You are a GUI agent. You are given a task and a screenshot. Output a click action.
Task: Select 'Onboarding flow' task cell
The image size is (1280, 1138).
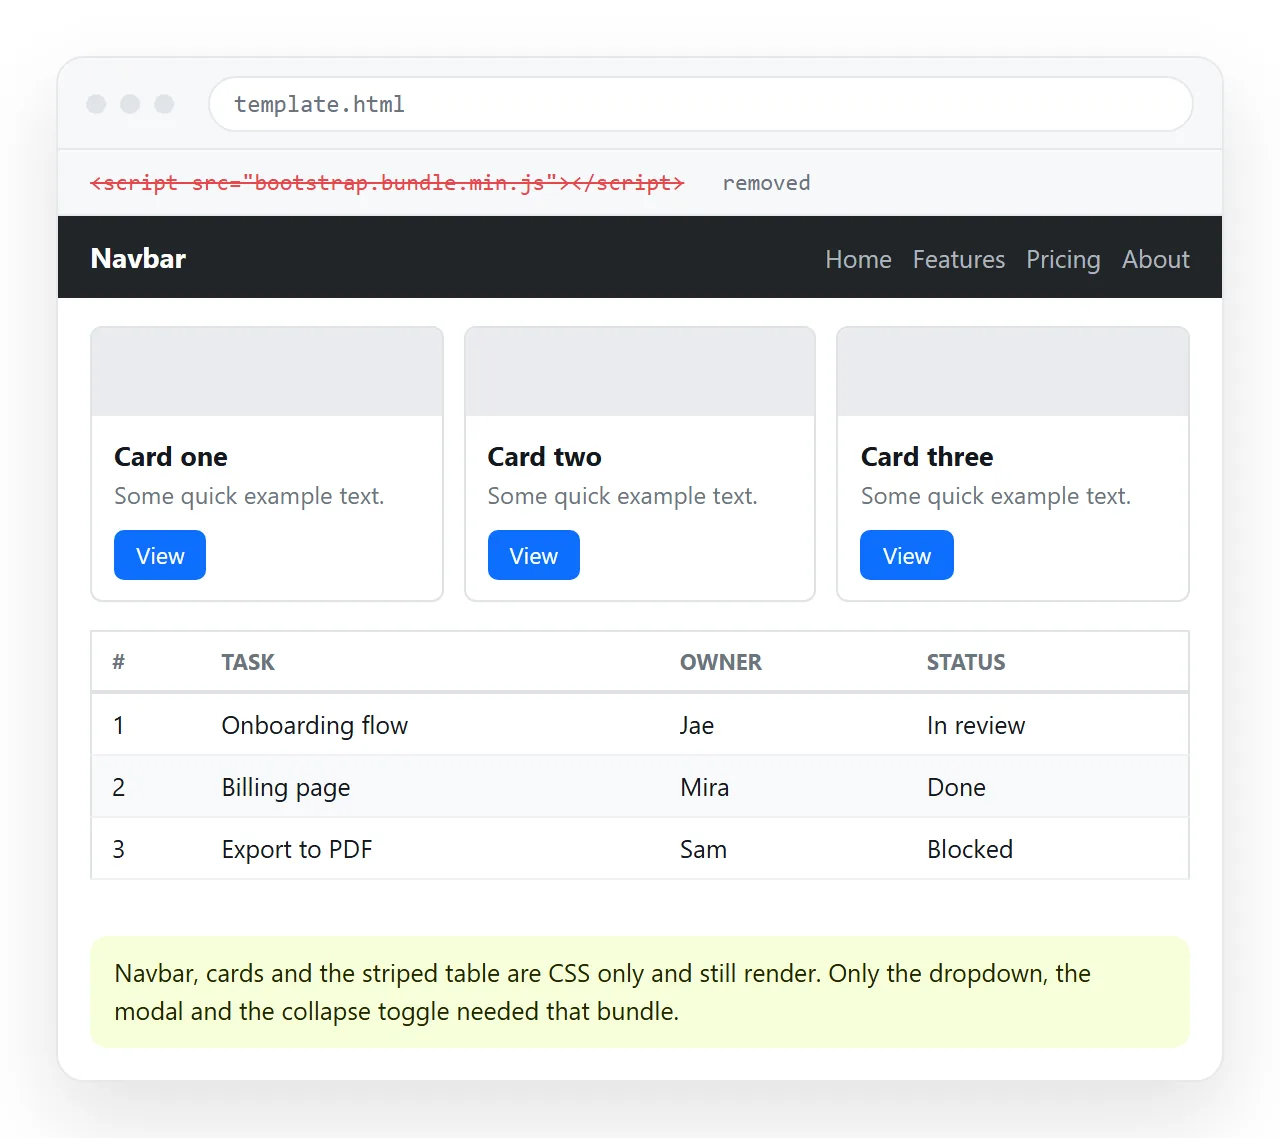[x=315, y=725]
